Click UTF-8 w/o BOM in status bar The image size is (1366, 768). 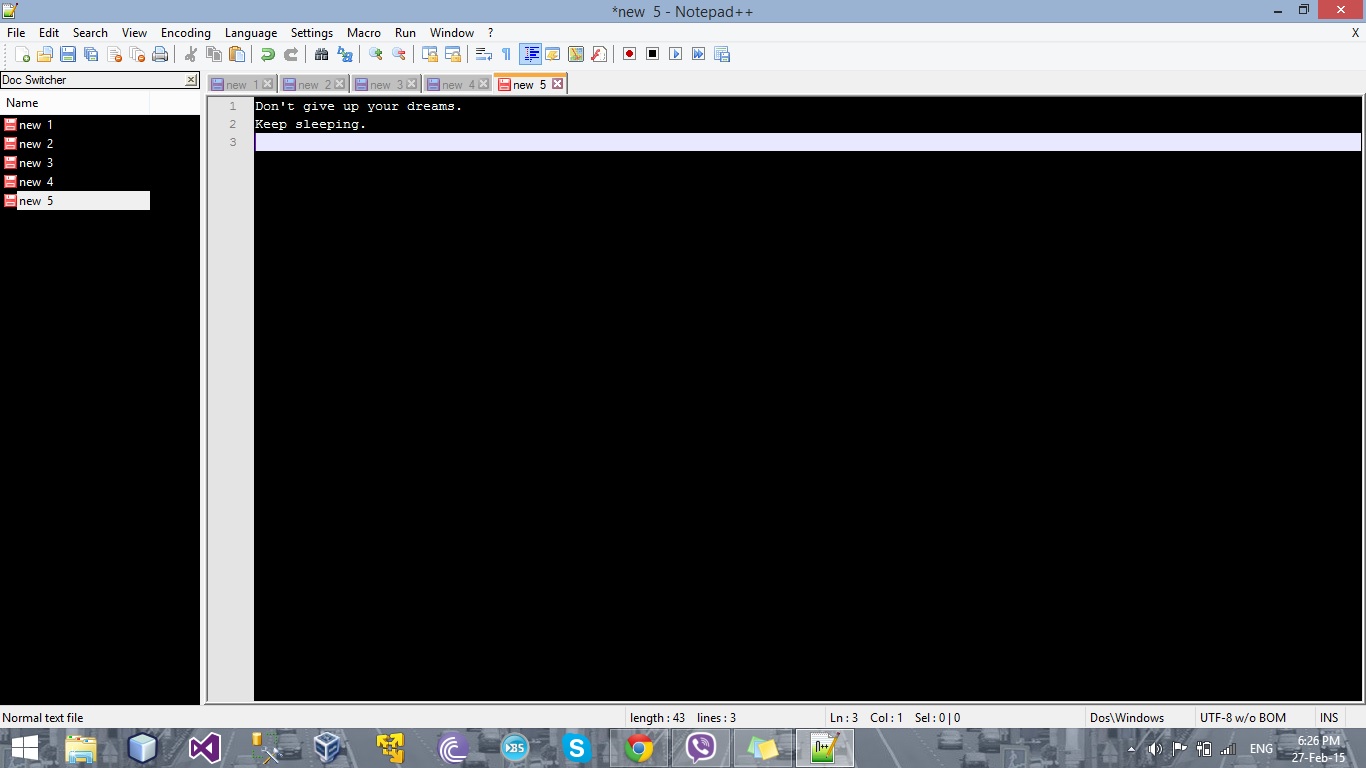tap(1243, 718)
